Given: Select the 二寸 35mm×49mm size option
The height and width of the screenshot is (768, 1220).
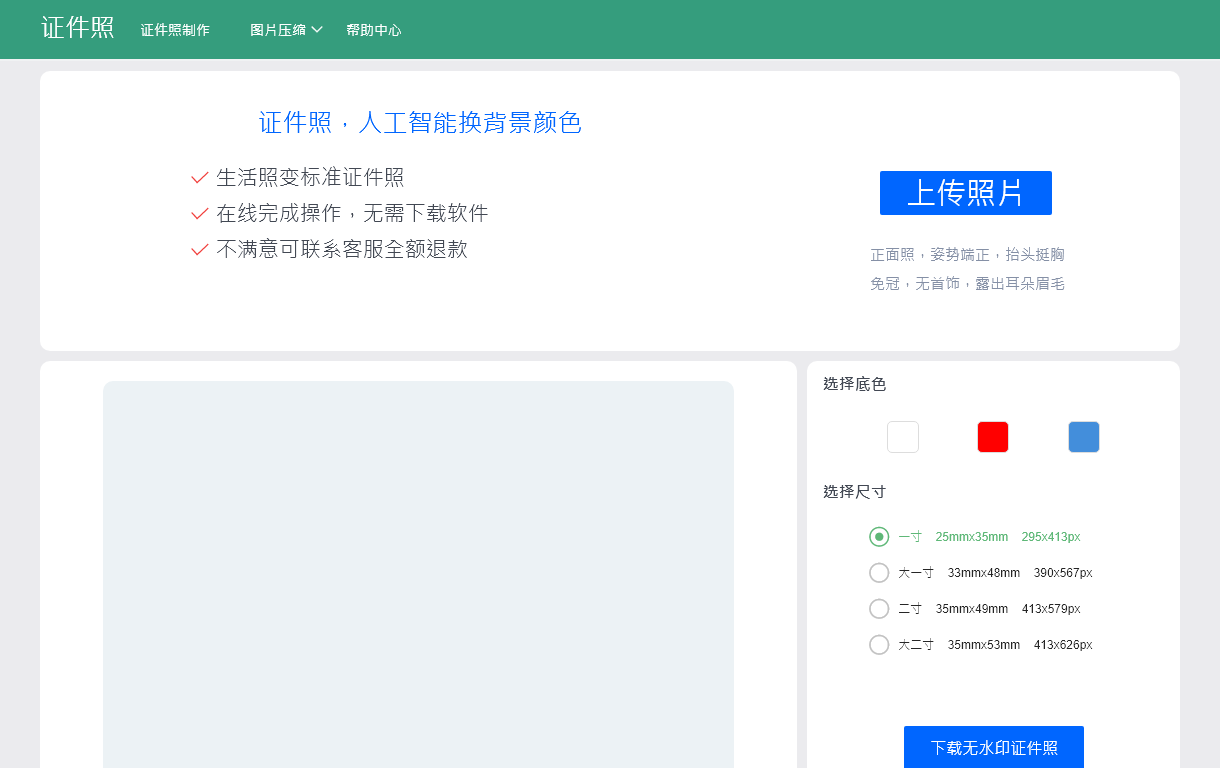Looking at the screenshot, I should (879, 608).
